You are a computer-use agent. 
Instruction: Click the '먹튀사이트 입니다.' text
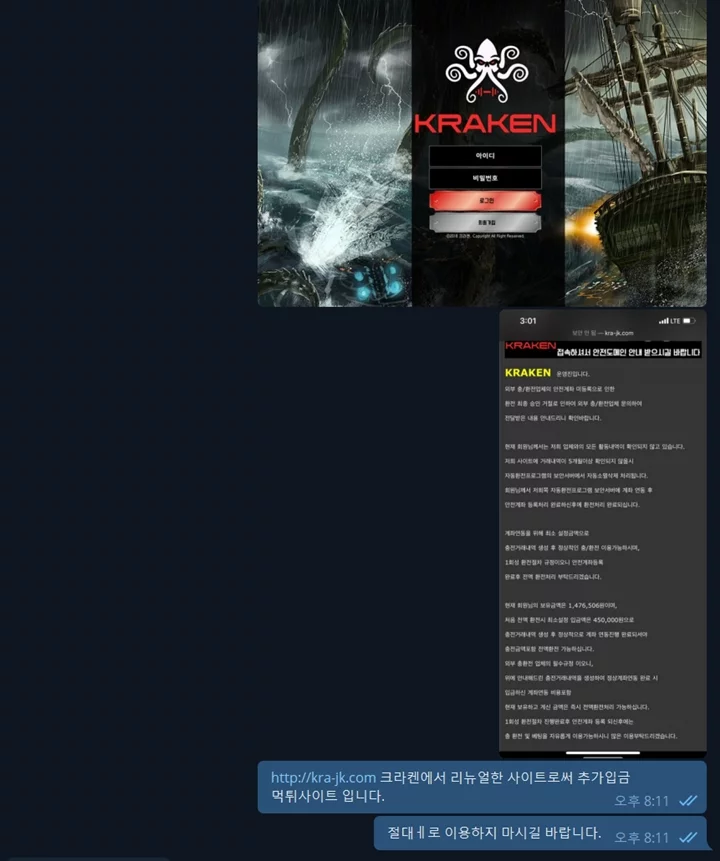328,796
